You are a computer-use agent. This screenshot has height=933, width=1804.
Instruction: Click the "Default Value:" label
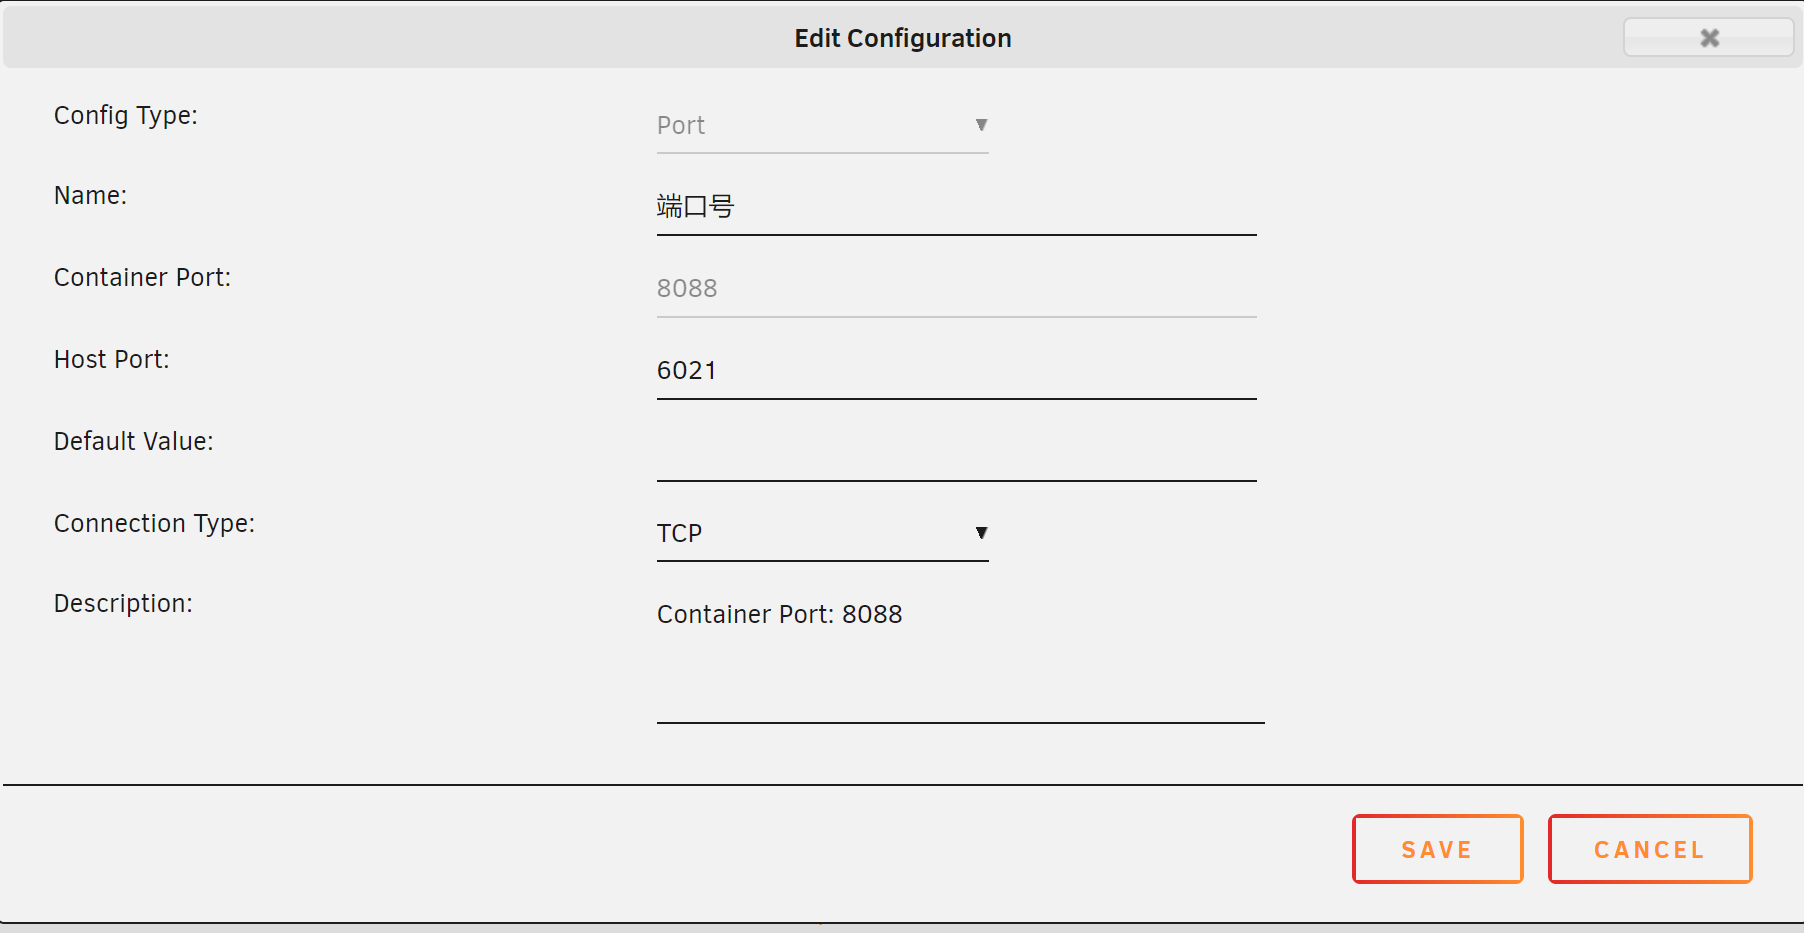pyautogui.click(x=134, y=442)
